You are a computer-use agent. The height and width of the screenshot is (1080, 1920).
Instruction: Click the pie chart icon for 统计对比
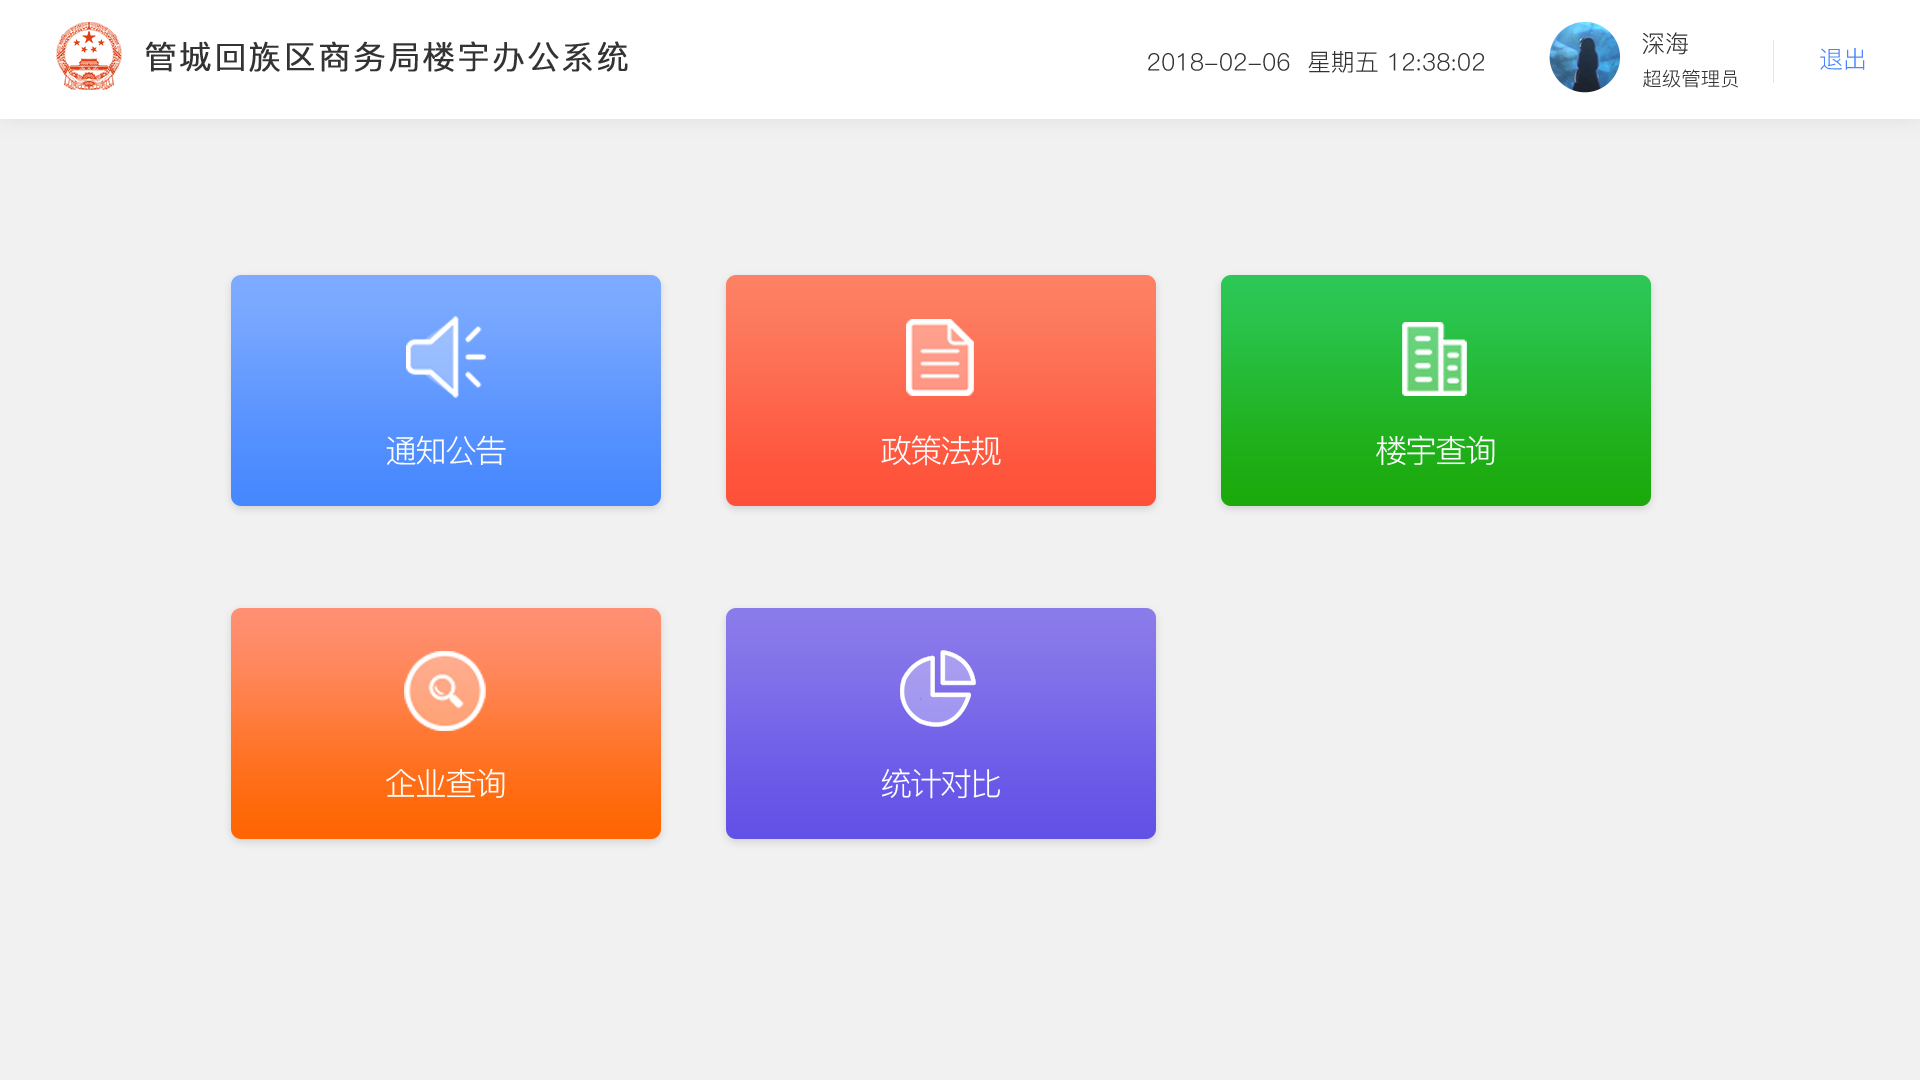pyautogui.click(x=938, y=689)
